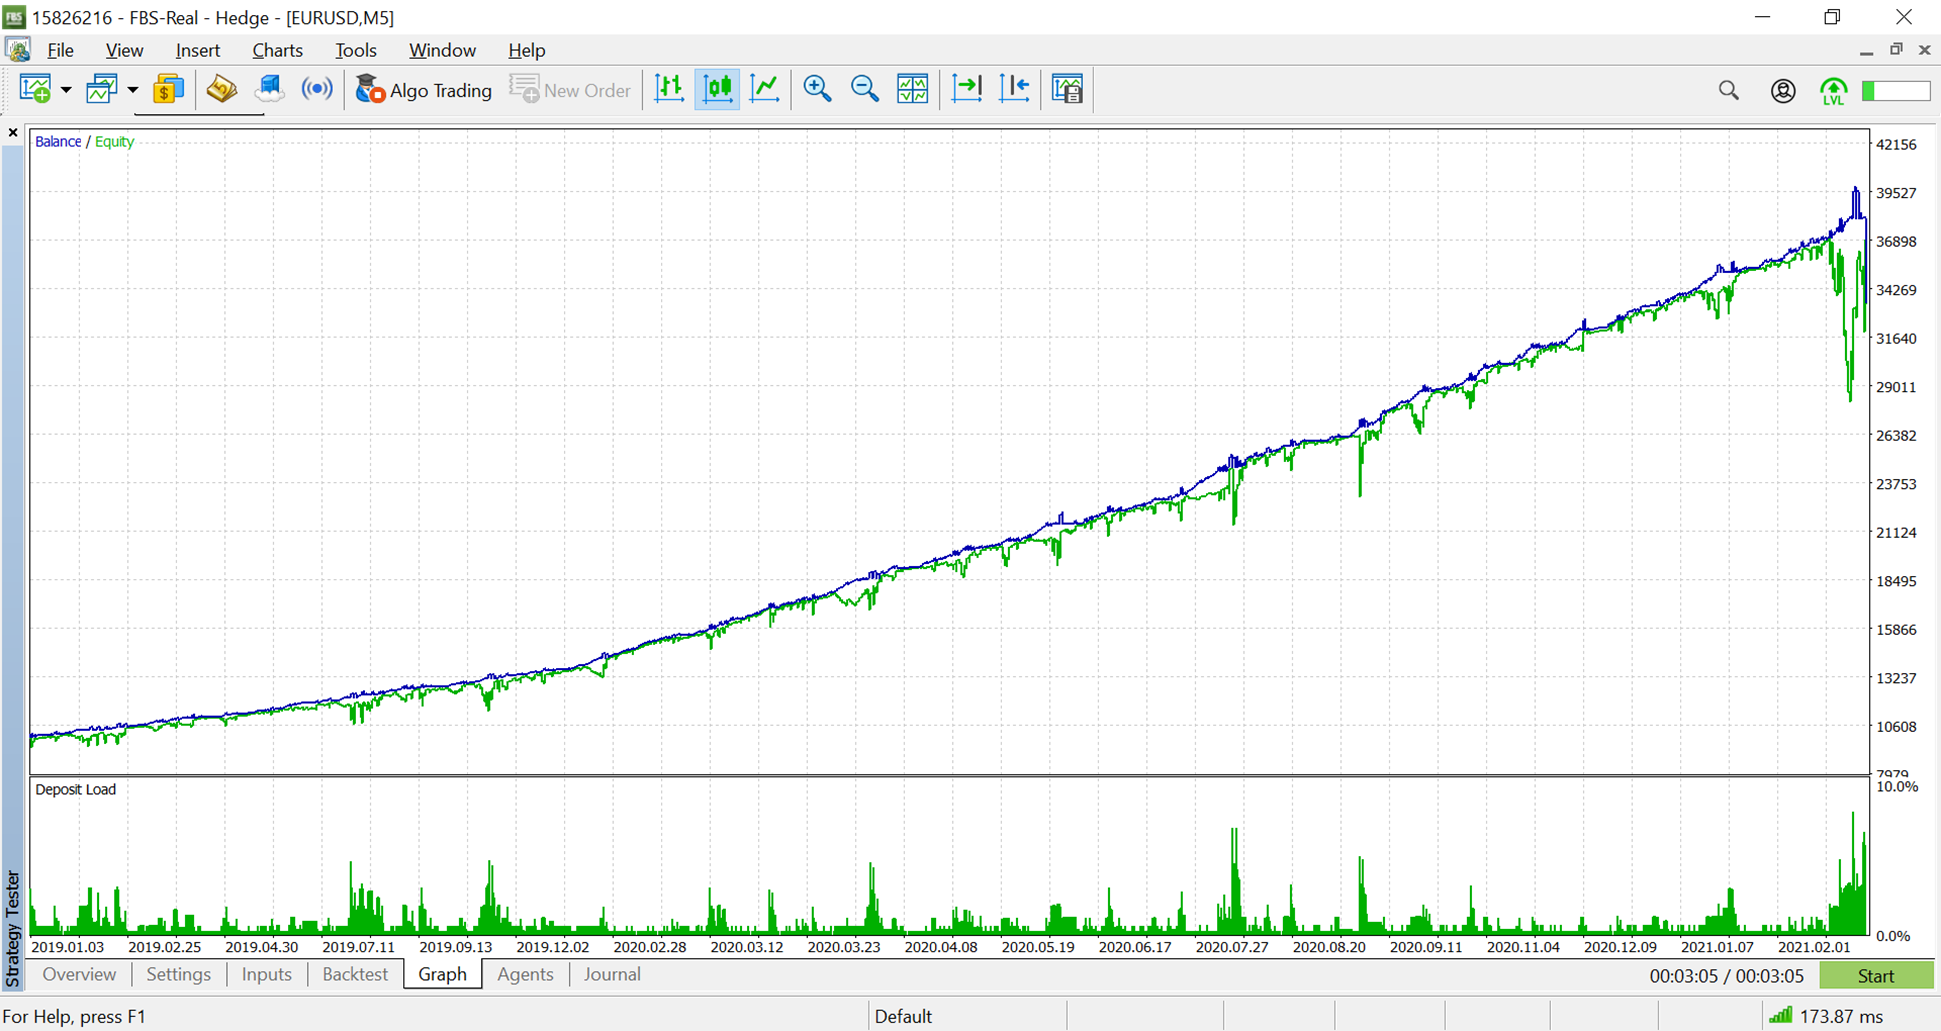
Task: Click the 173.87 ms ping value
Action: 1842,1017
